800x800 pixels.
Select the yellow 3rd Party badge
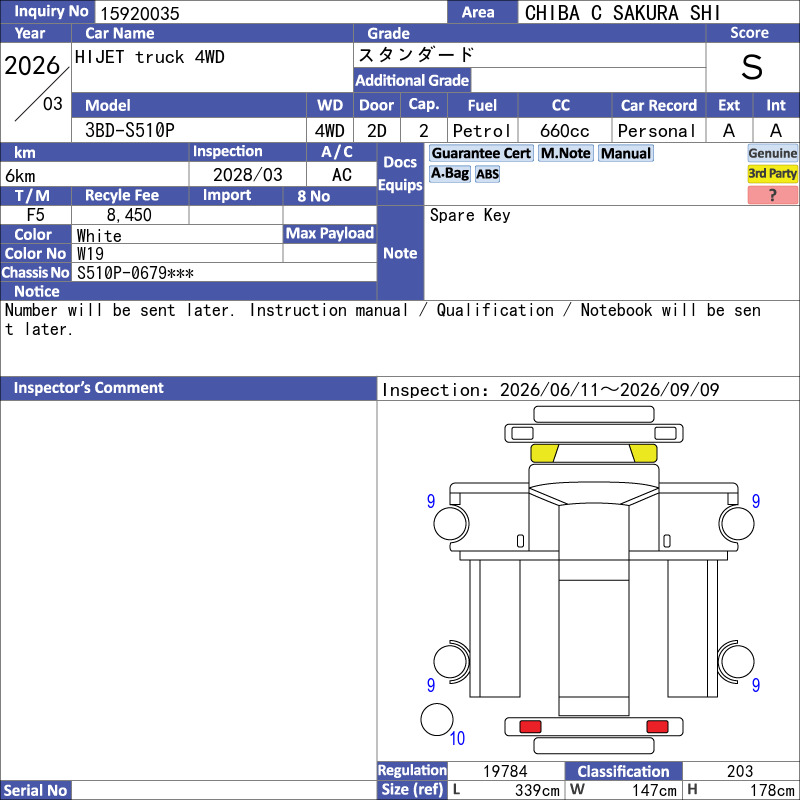[x=772, y=173]
